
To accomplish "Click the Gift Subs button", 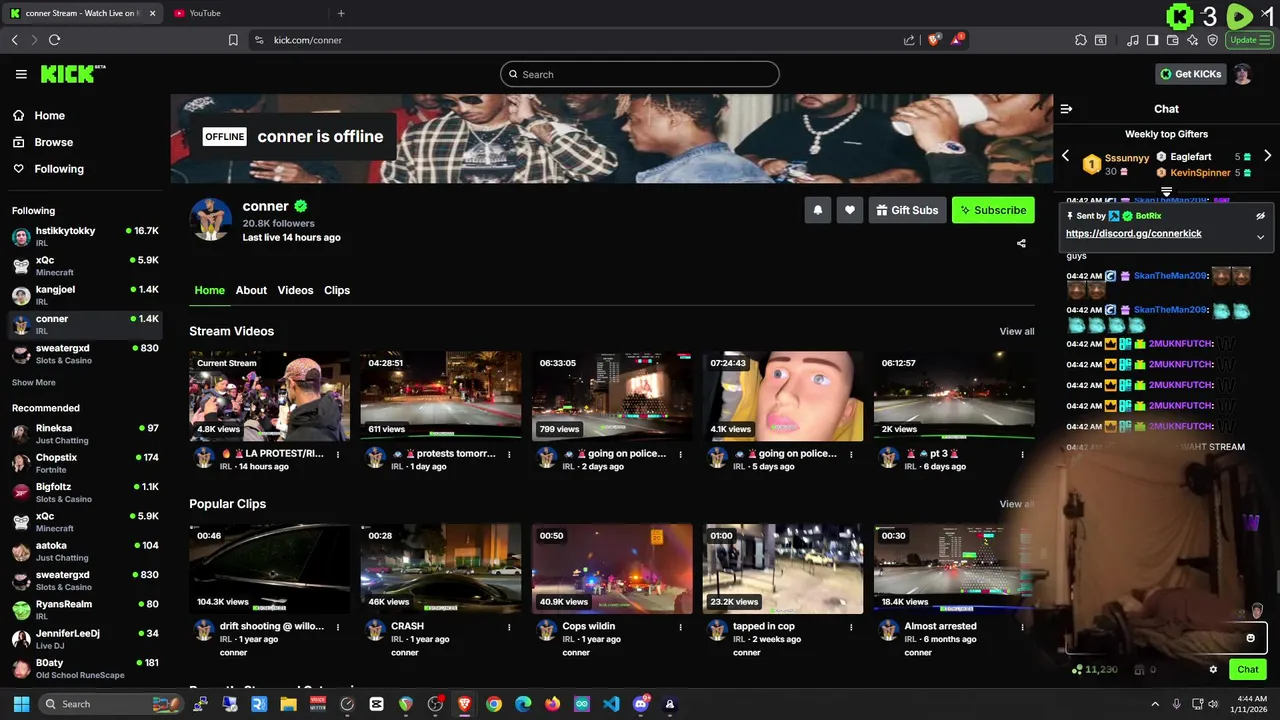I will (x=907, y=210).
